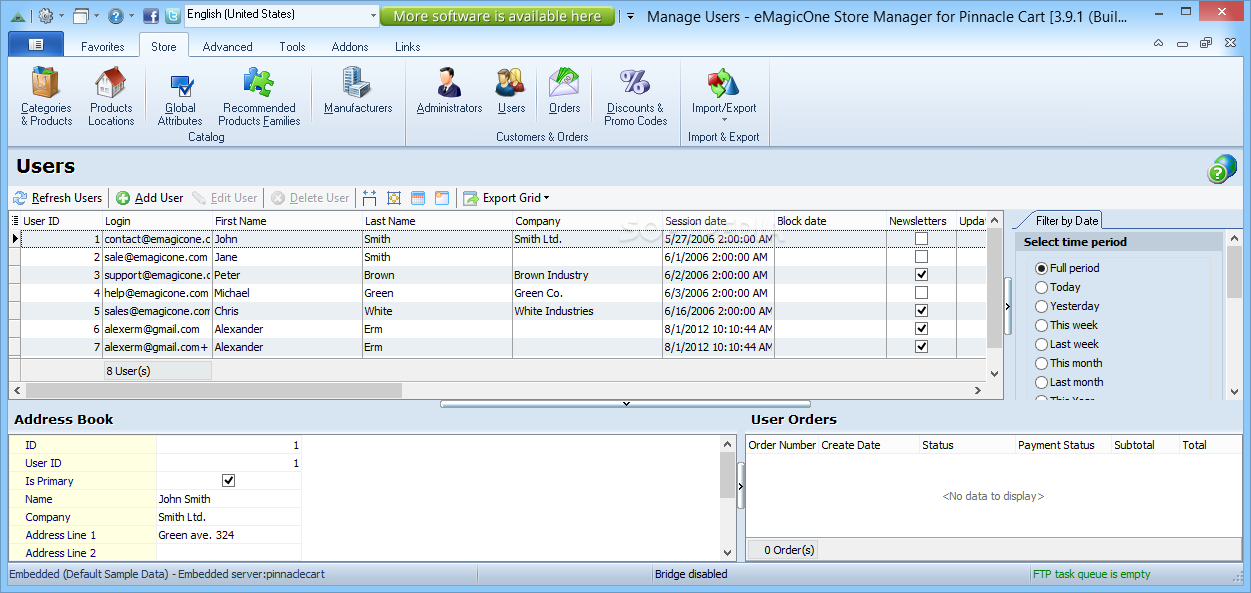Switch to the Favorites tab
The image size is (1251, 593).
coord(103,47)
